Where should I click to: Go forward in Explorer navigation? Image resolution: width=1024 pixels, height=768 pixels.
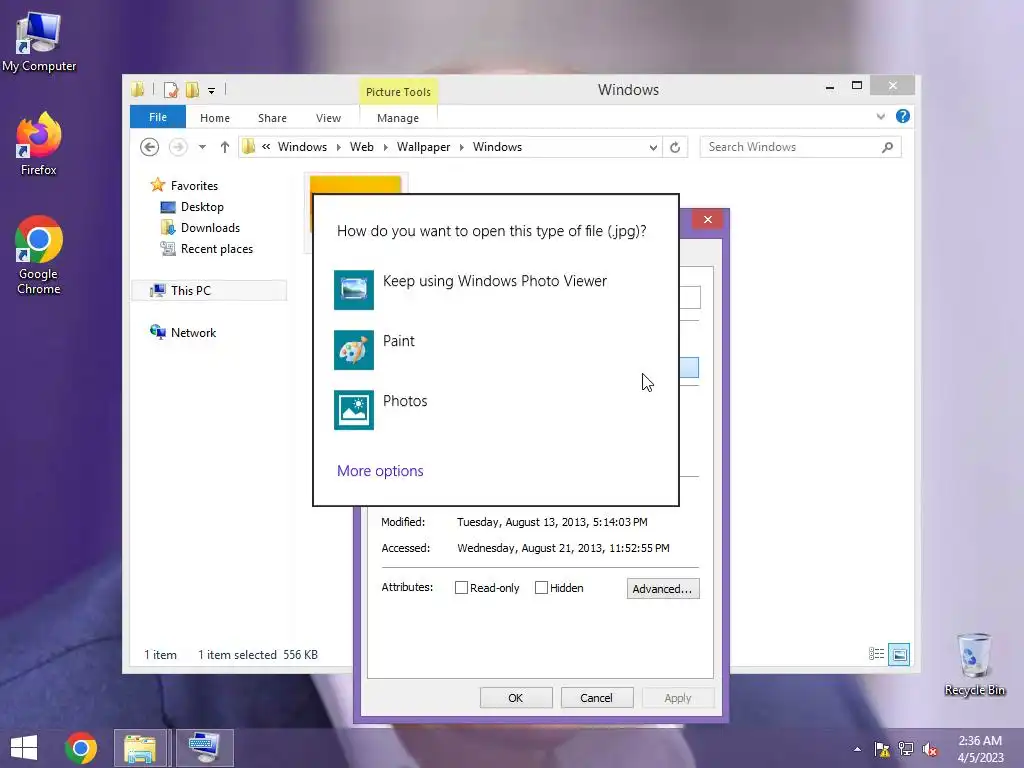click(x=178, y=147)
